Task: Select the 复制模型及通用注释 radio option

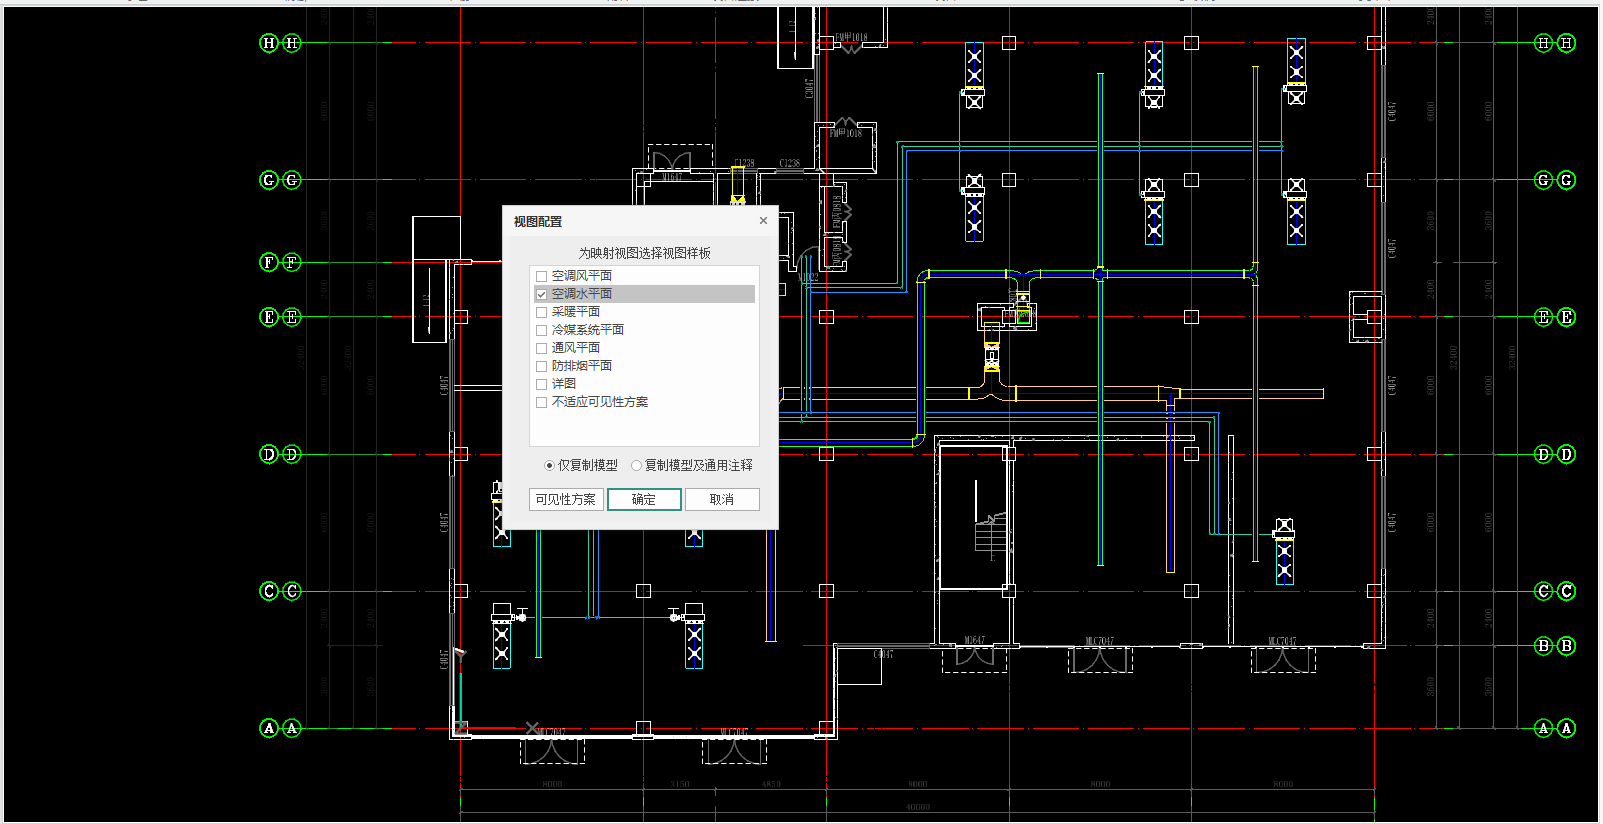Action: point(636,465)
